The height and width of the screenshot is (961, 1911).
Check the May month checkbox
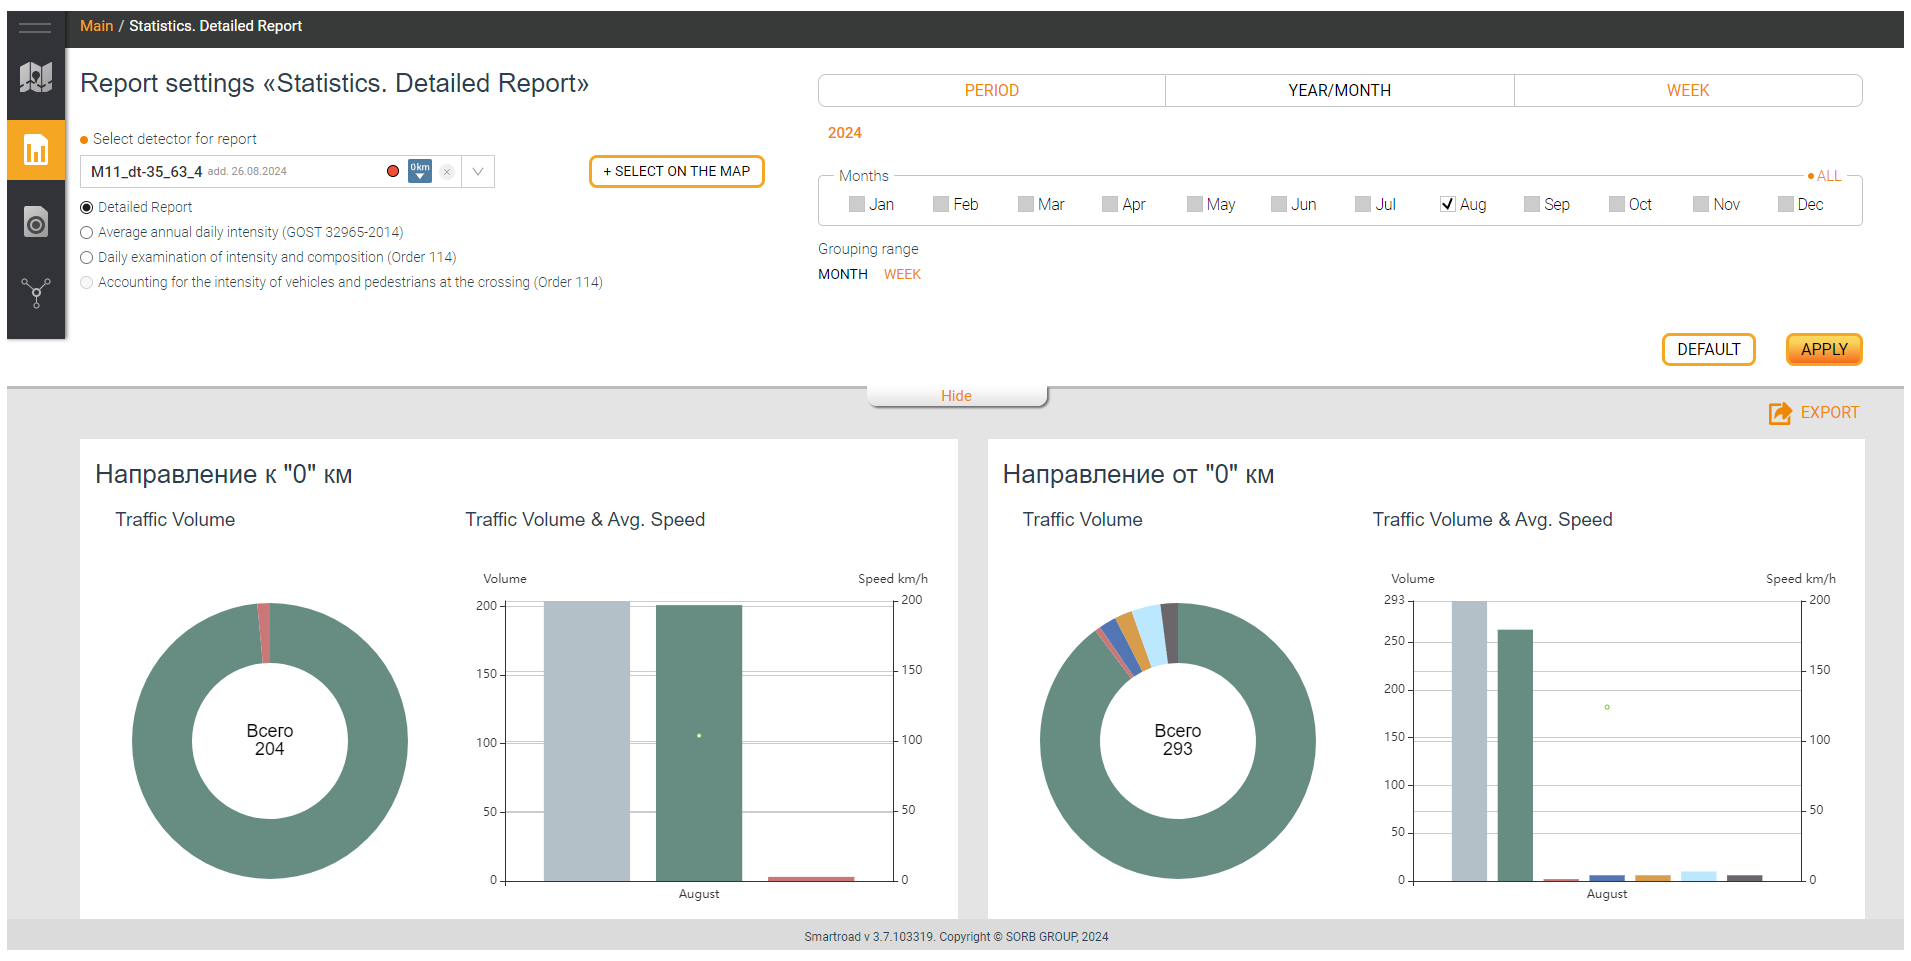(x=1195, y=204)
